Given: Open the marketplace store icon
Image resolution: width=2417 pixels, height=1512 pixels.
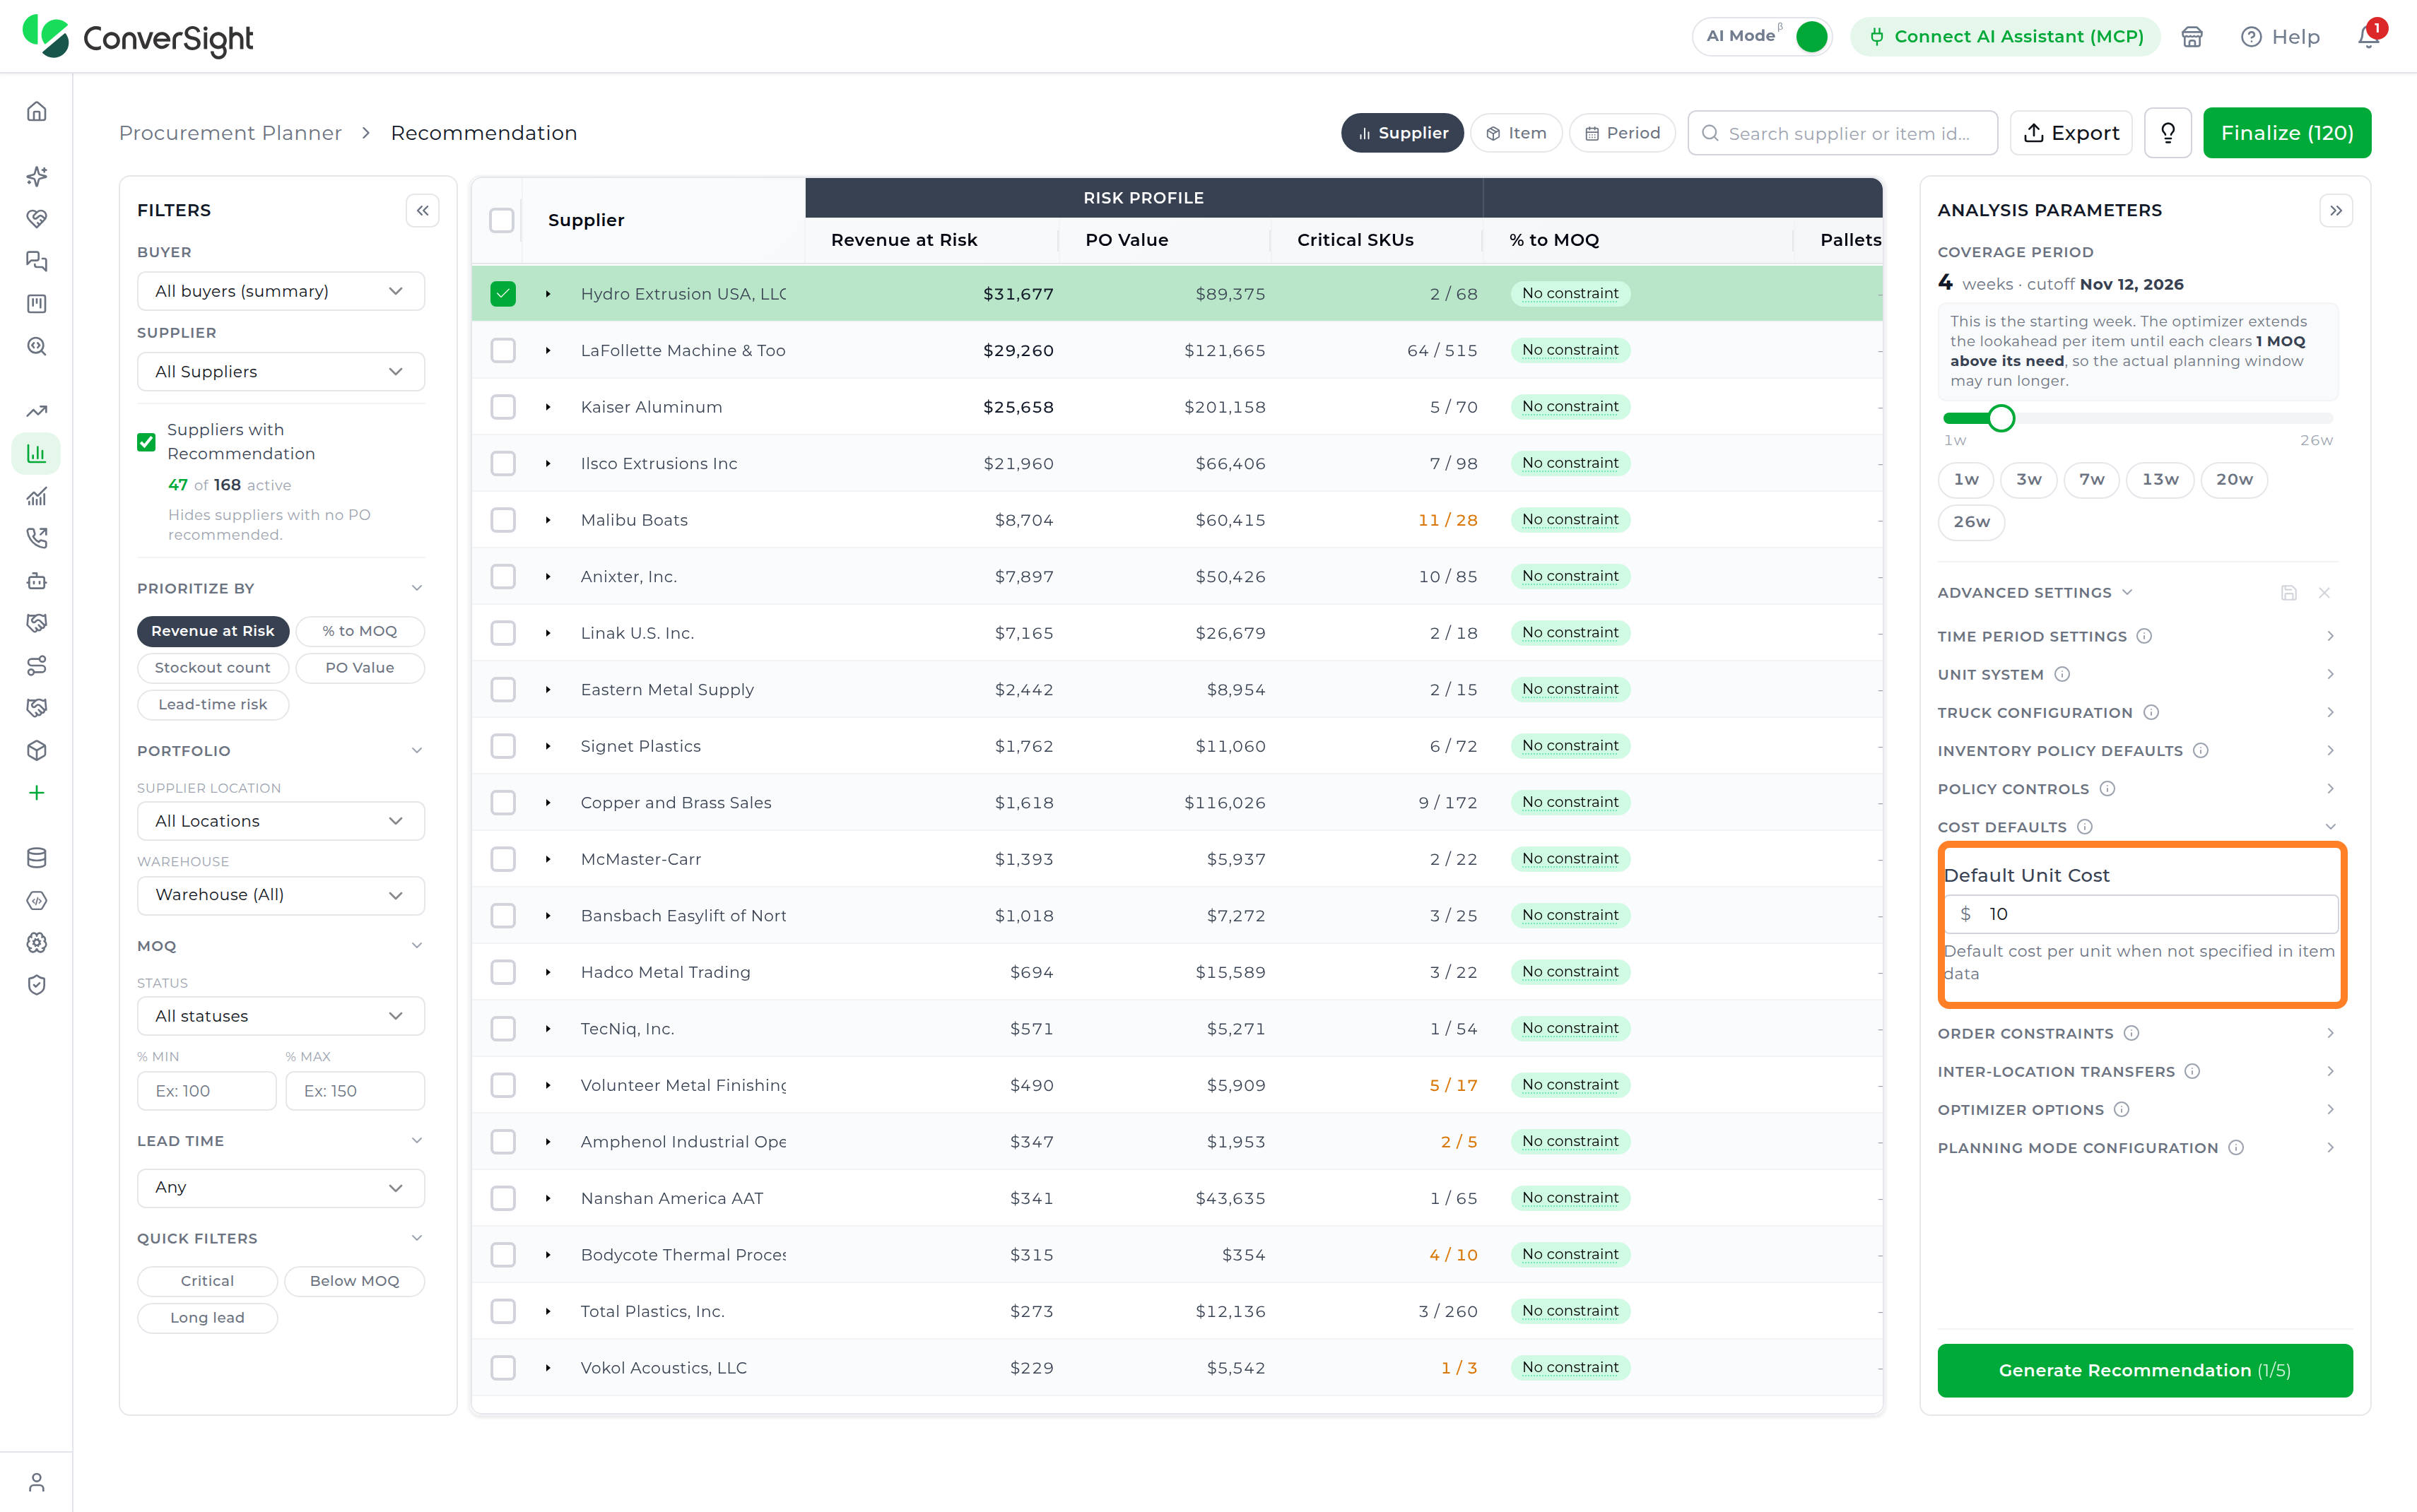Looking at the screenshot, I should pos(2192,36).
